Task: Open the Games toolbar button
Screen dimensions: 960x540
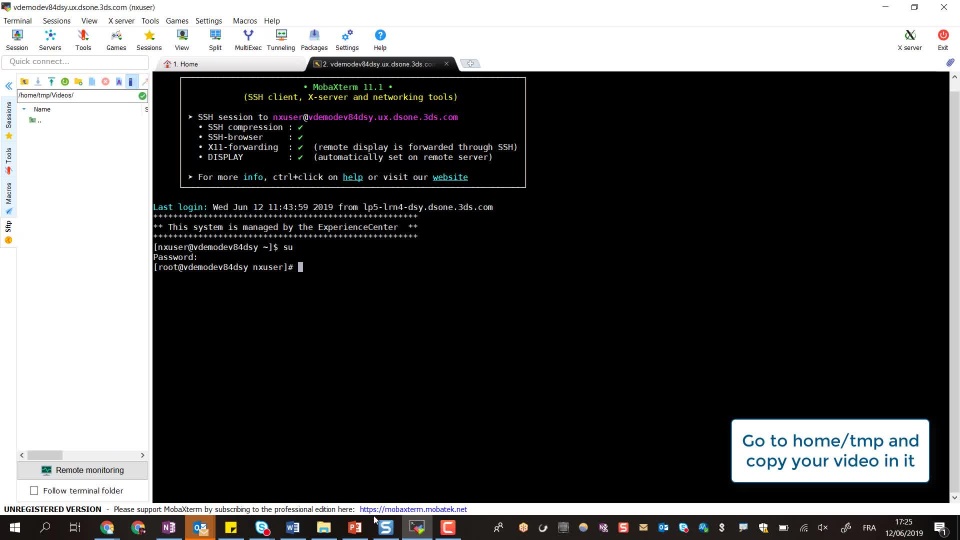Action: 116,40
